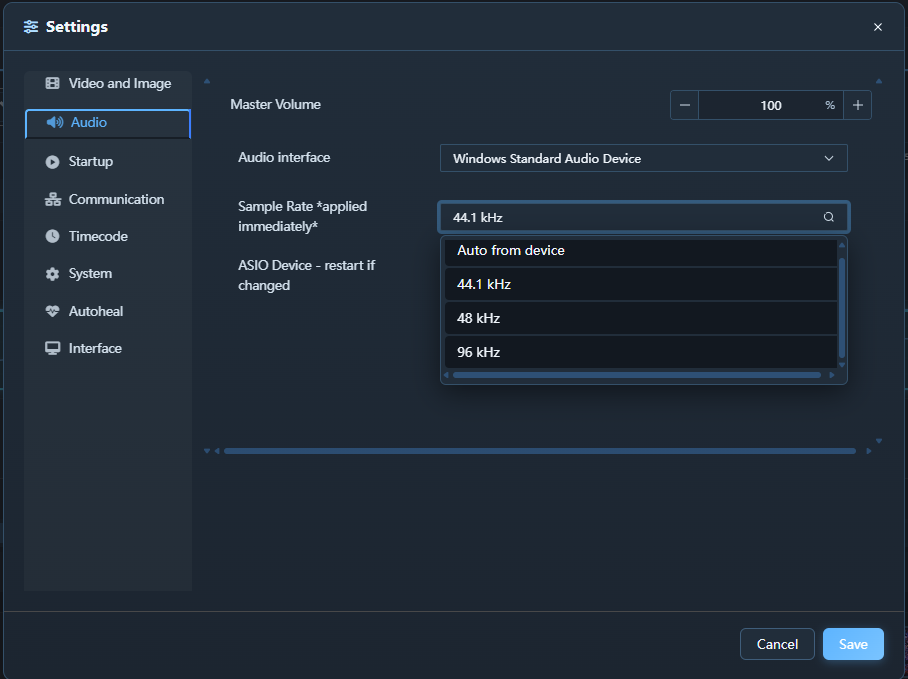Image resolution: width=908 pixels, height=679 pixels.
Task: Click the Audio interface label
Action: click(x=284, y=157)
